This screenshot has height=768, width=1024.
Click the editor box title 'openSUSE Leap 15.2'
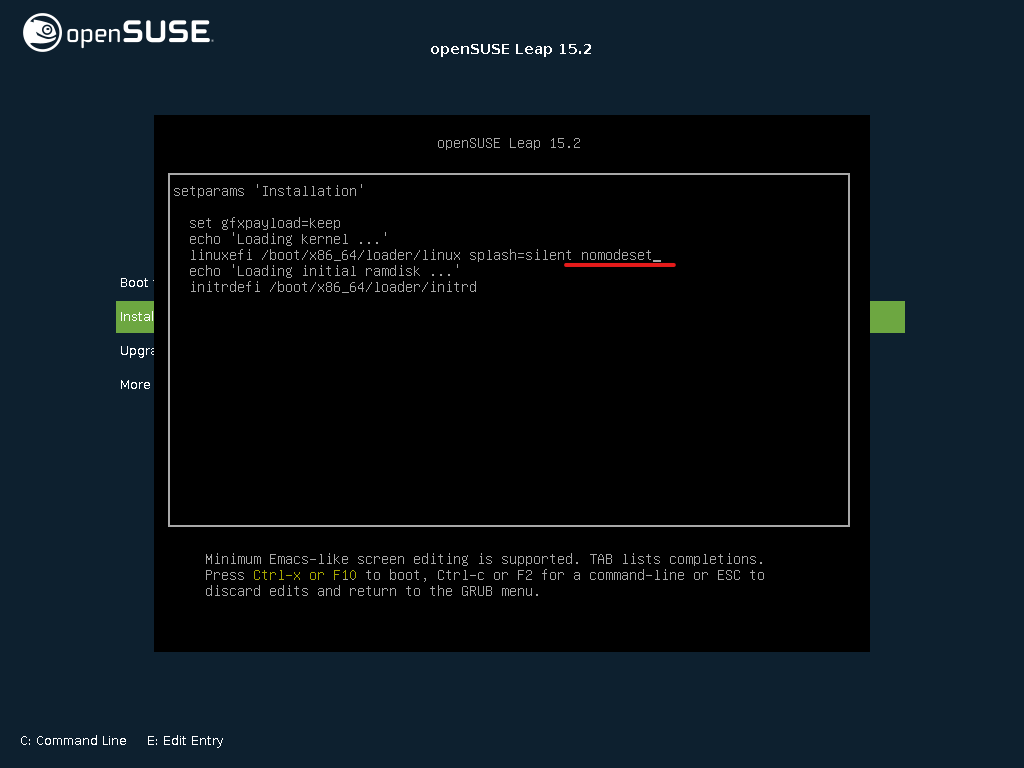click(x=509, y=143)
